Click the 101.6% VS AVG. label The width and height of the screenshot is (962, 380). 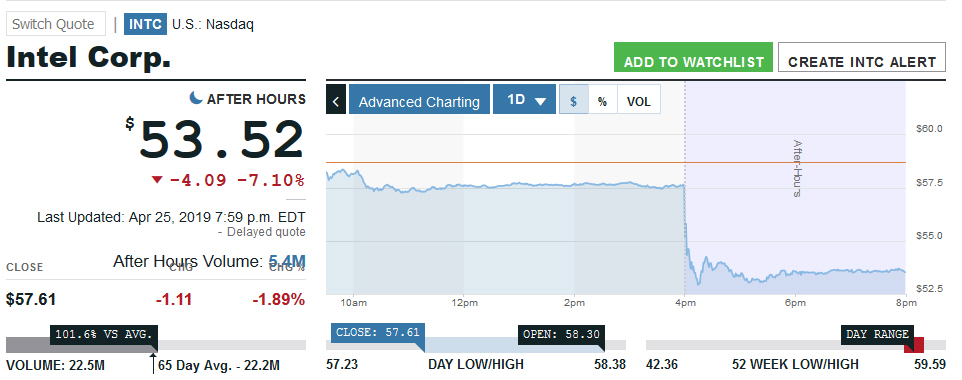104,335
